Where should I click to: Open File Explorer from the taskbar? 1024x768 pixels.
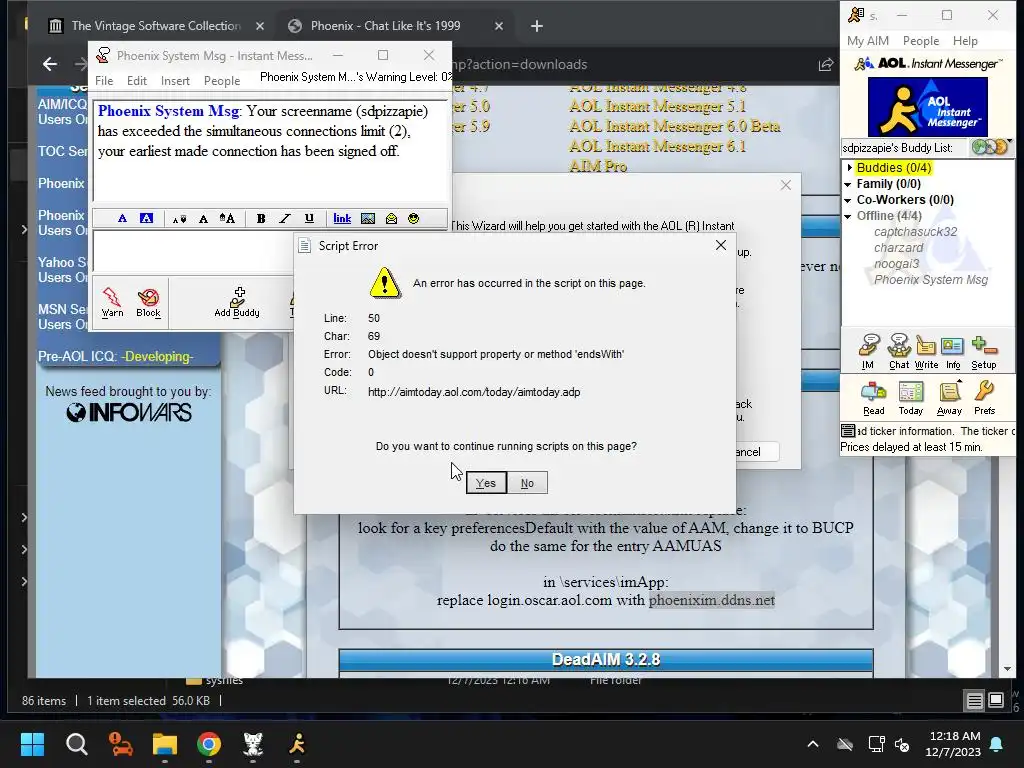pyautogui.click(x=165, y=744)
